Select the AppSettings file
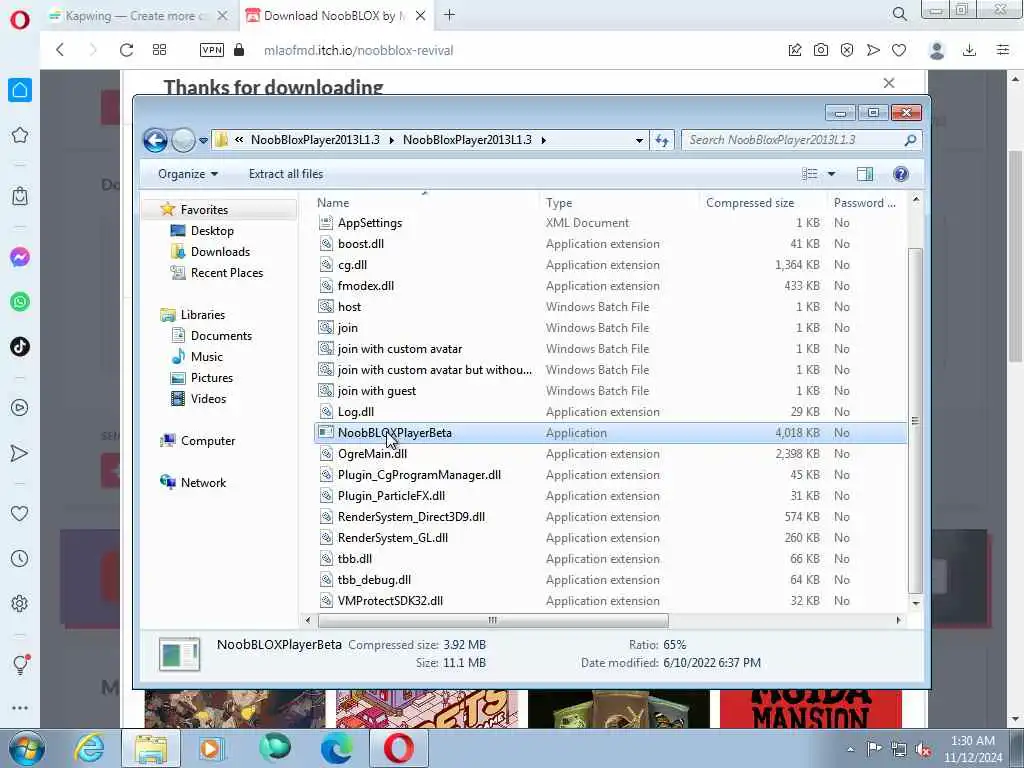The height and width of the screenshot is (768, 1024). pyautogui.click(x=370, y=223)
